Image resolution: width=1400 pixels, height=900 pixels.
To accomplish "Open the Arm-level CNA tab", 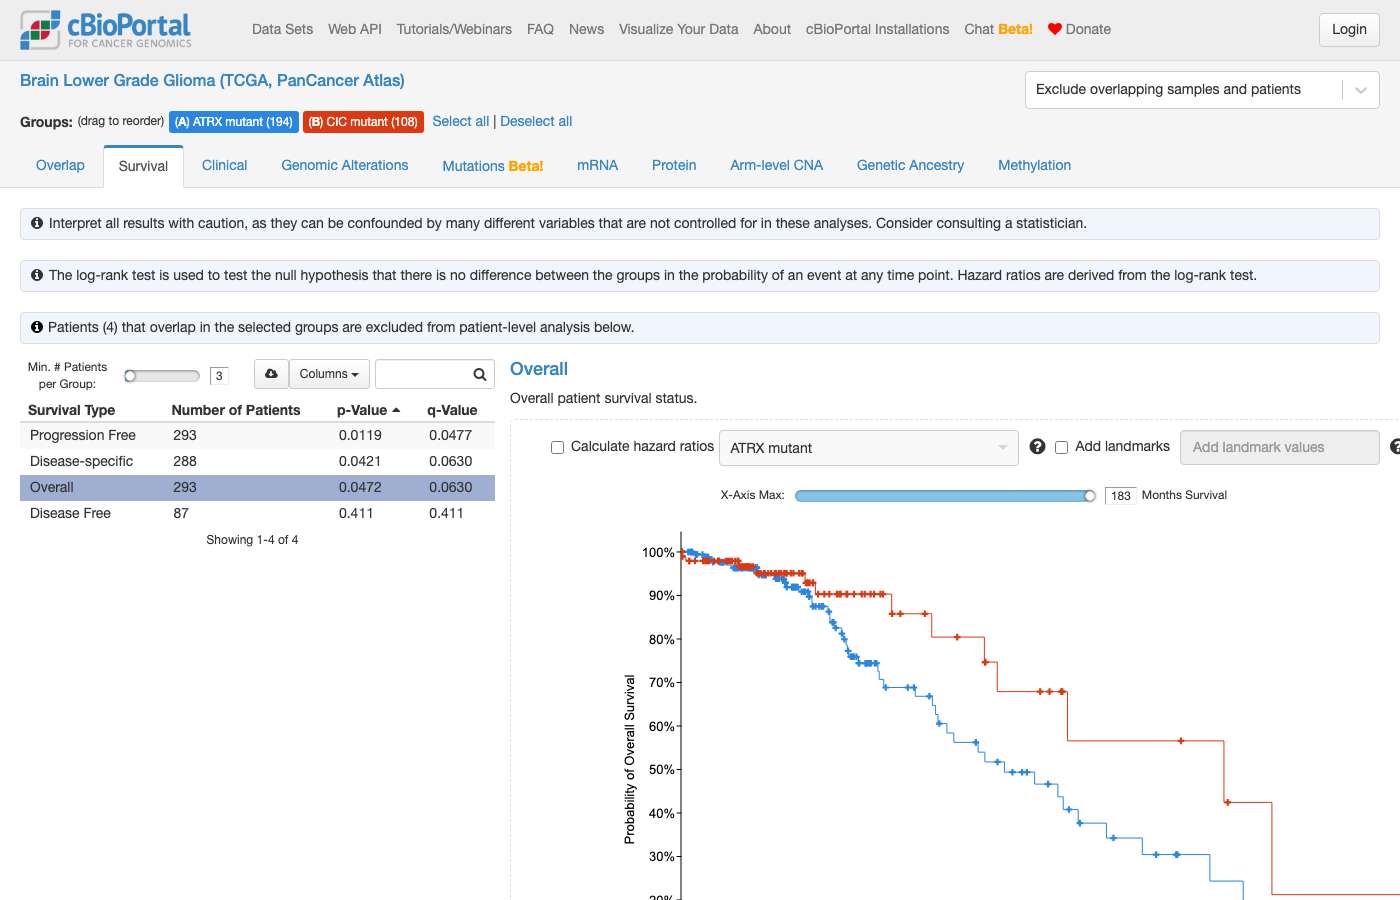I will pos(777,166).
